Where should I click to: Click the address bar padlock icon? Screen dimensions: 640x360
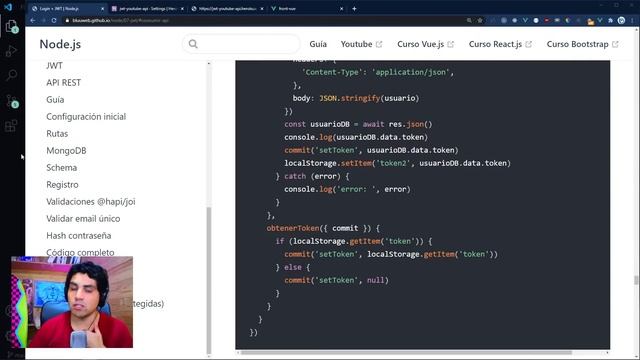point(67,20)
